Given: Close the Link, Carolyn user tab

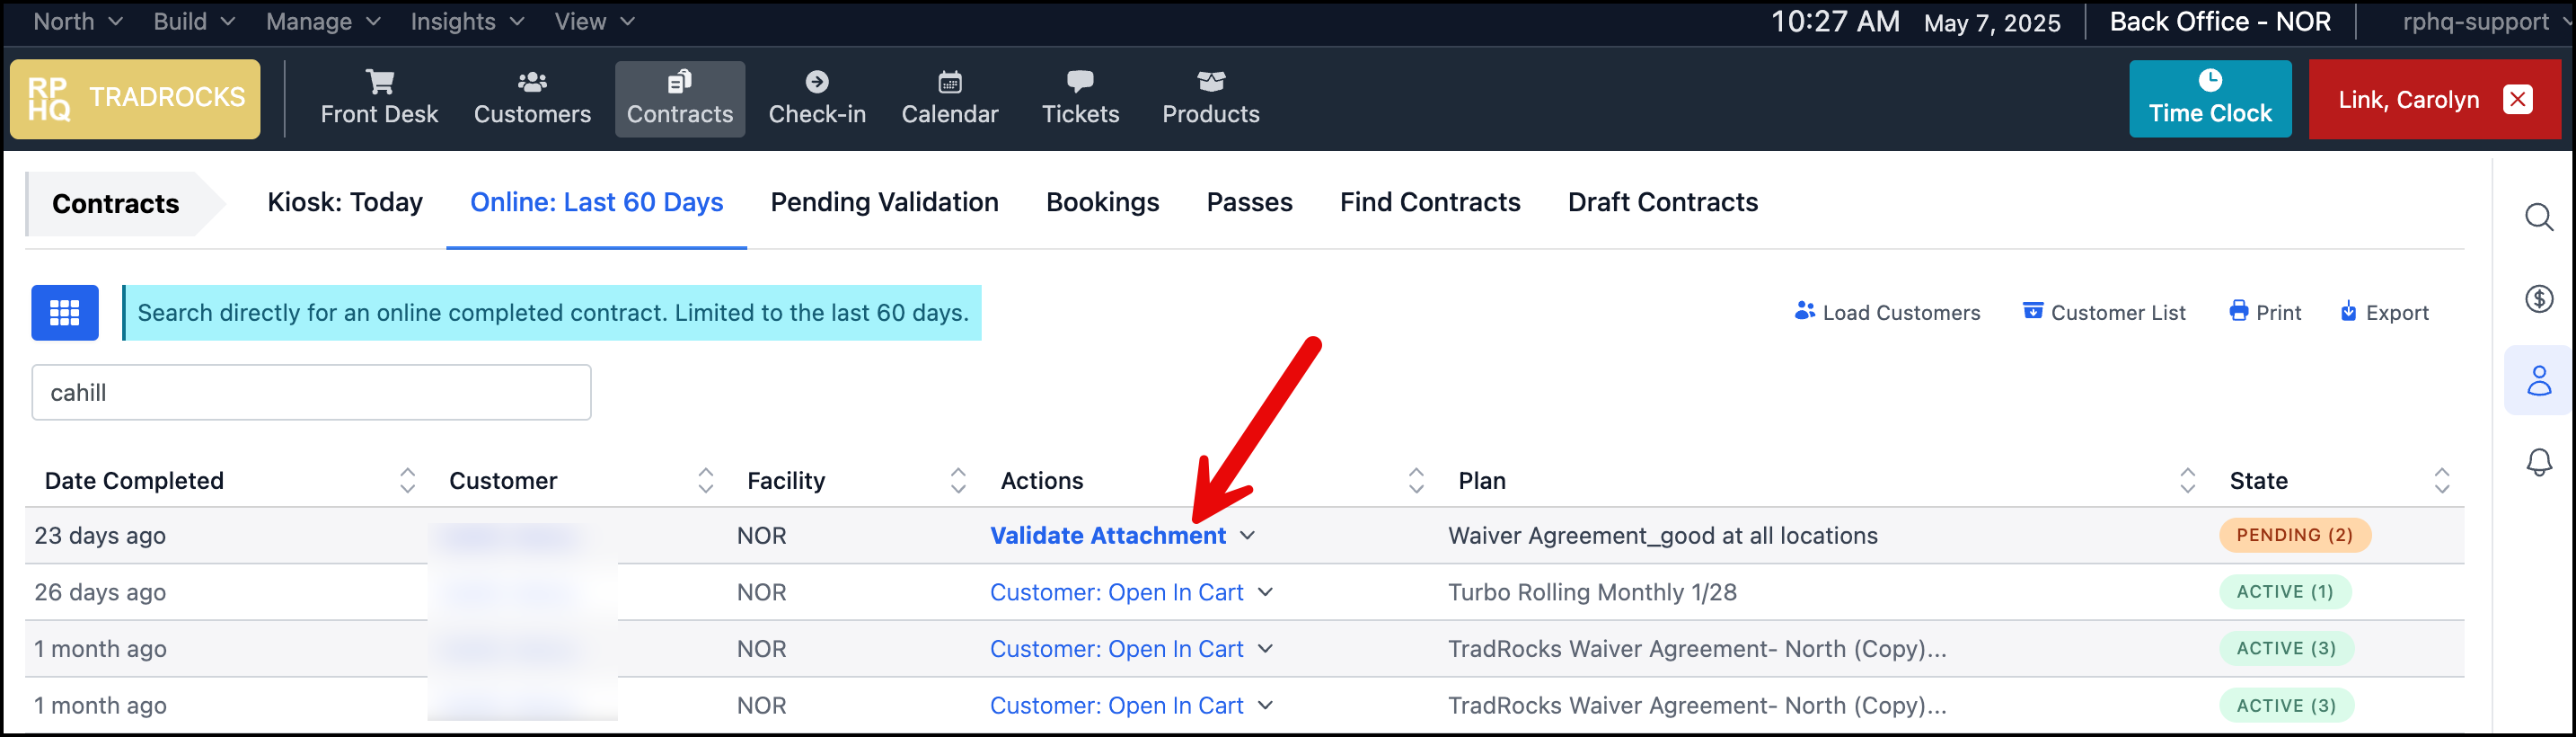Looking at the screenshot, I should (x=2518, y=100).
